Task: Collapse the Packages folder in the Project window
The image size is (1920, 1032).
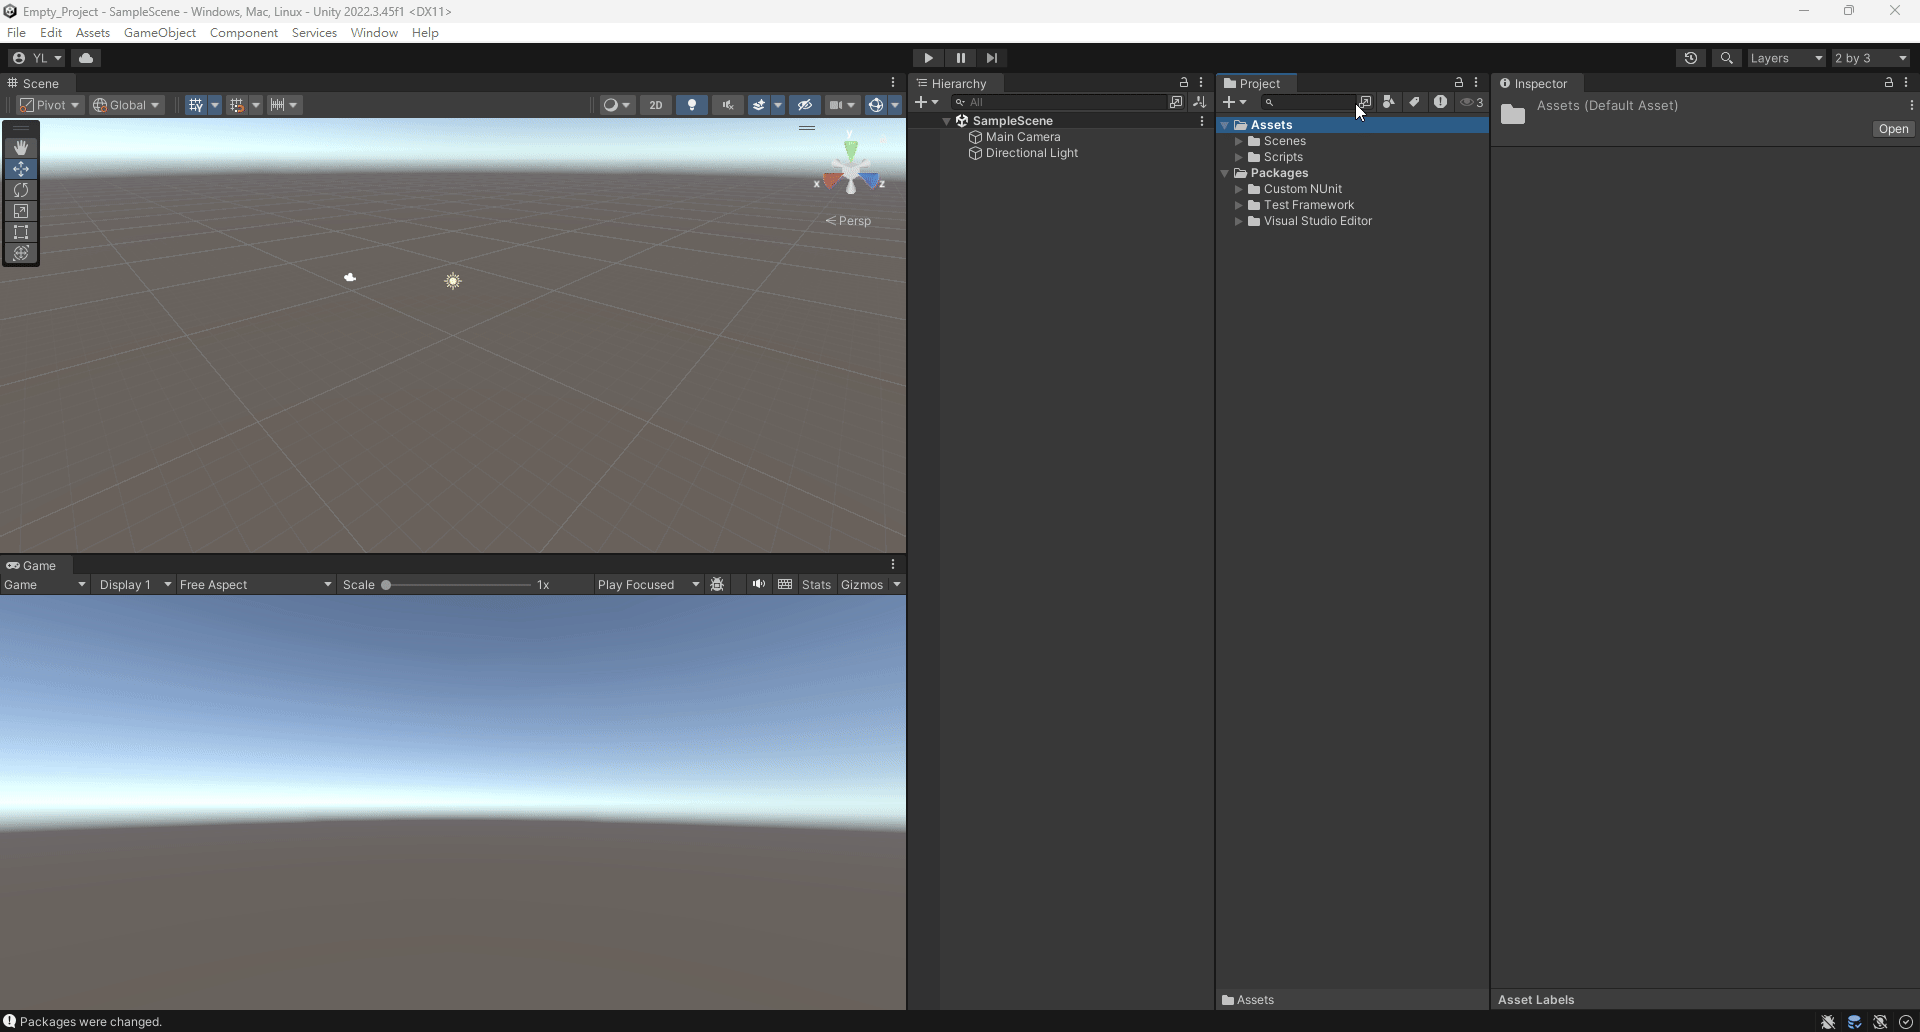Action: coord(1226,173)
